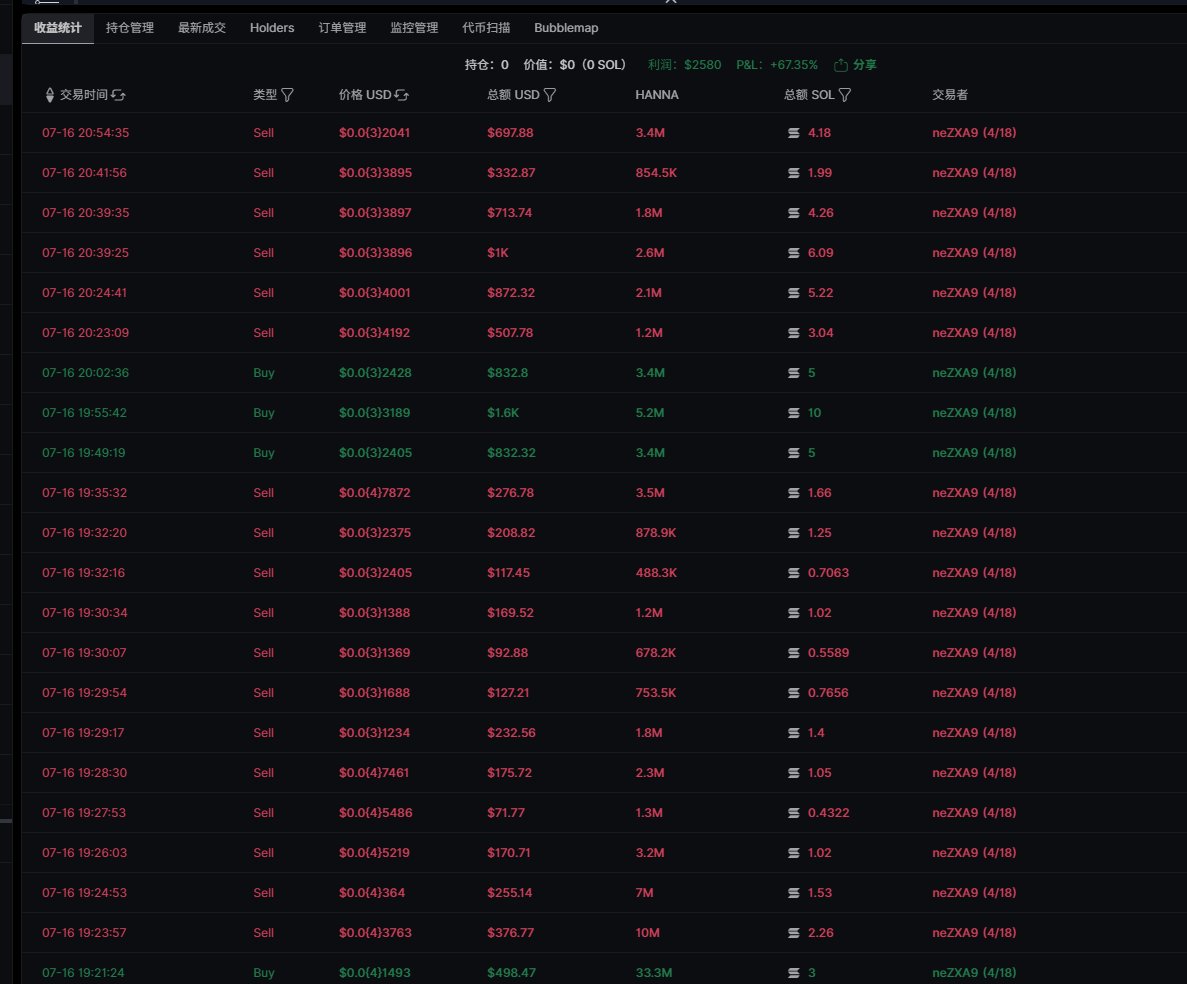Screen dimensions: 1187x984
Task: Click the price $0.0{4}364
Action: (x=372, y=892)
